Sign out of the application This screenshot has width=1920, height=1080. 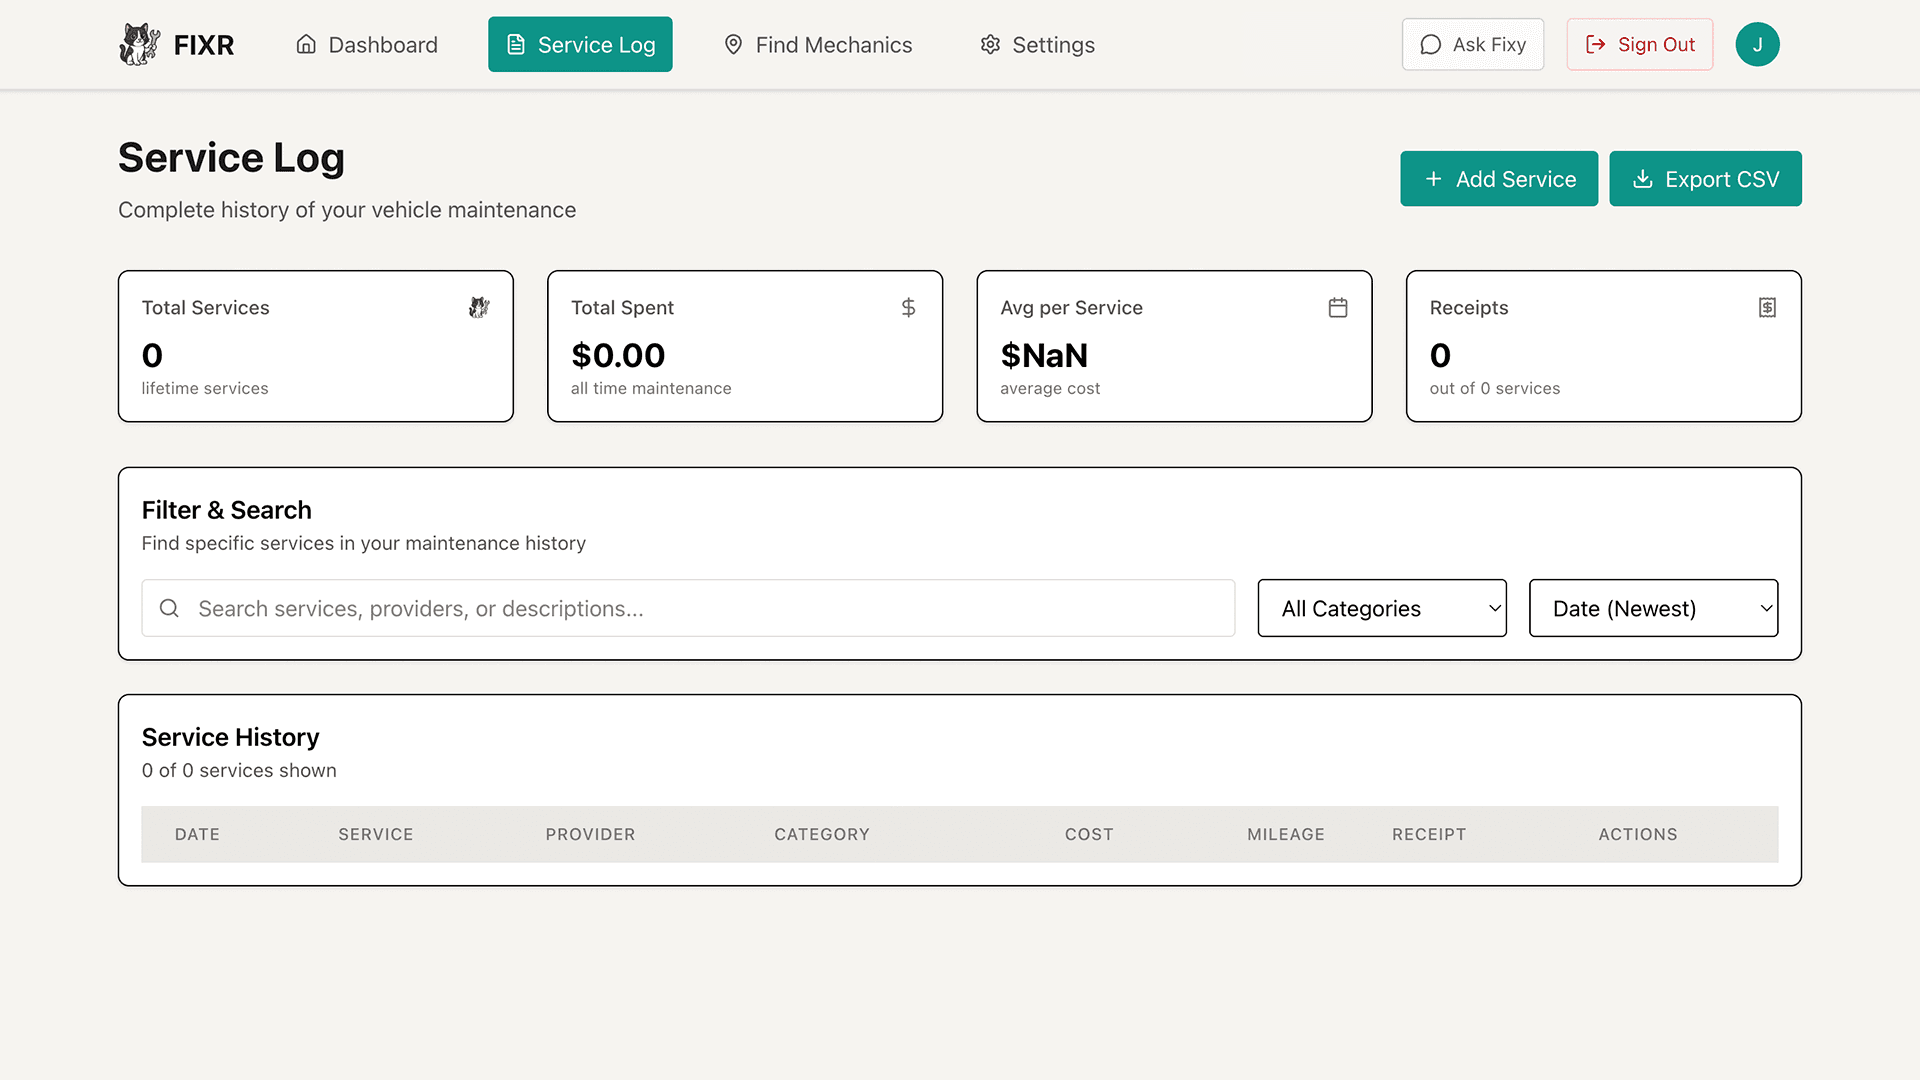1639,44
